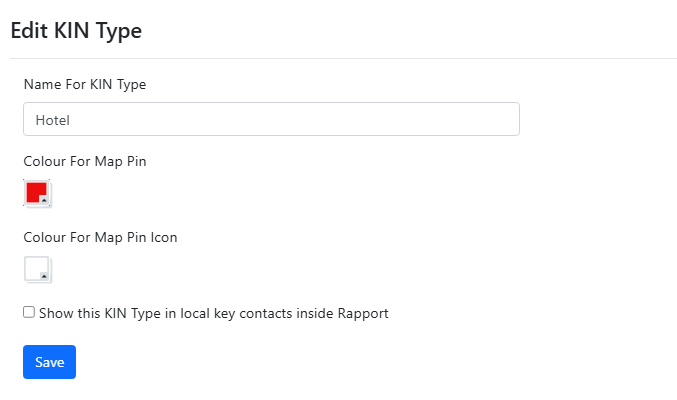Pick the small triangle icon under red colour
Viewport: 677px width, 400px height.
[x=44, y=200]
